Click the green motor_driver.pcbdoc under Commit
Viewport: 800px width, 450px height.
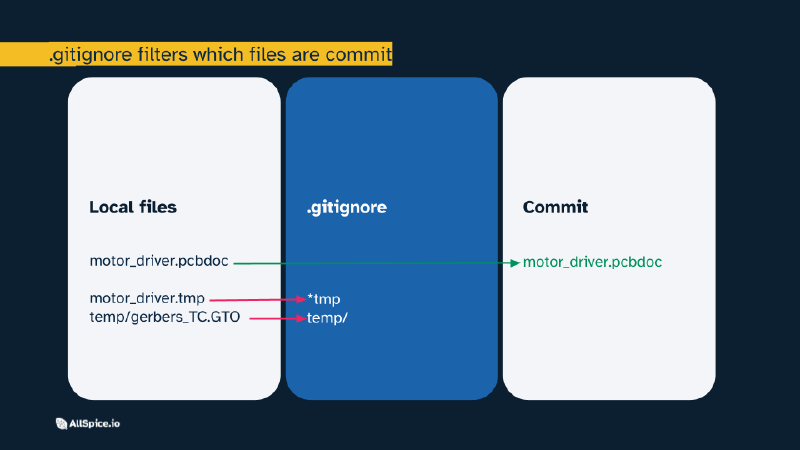[593, 263]
